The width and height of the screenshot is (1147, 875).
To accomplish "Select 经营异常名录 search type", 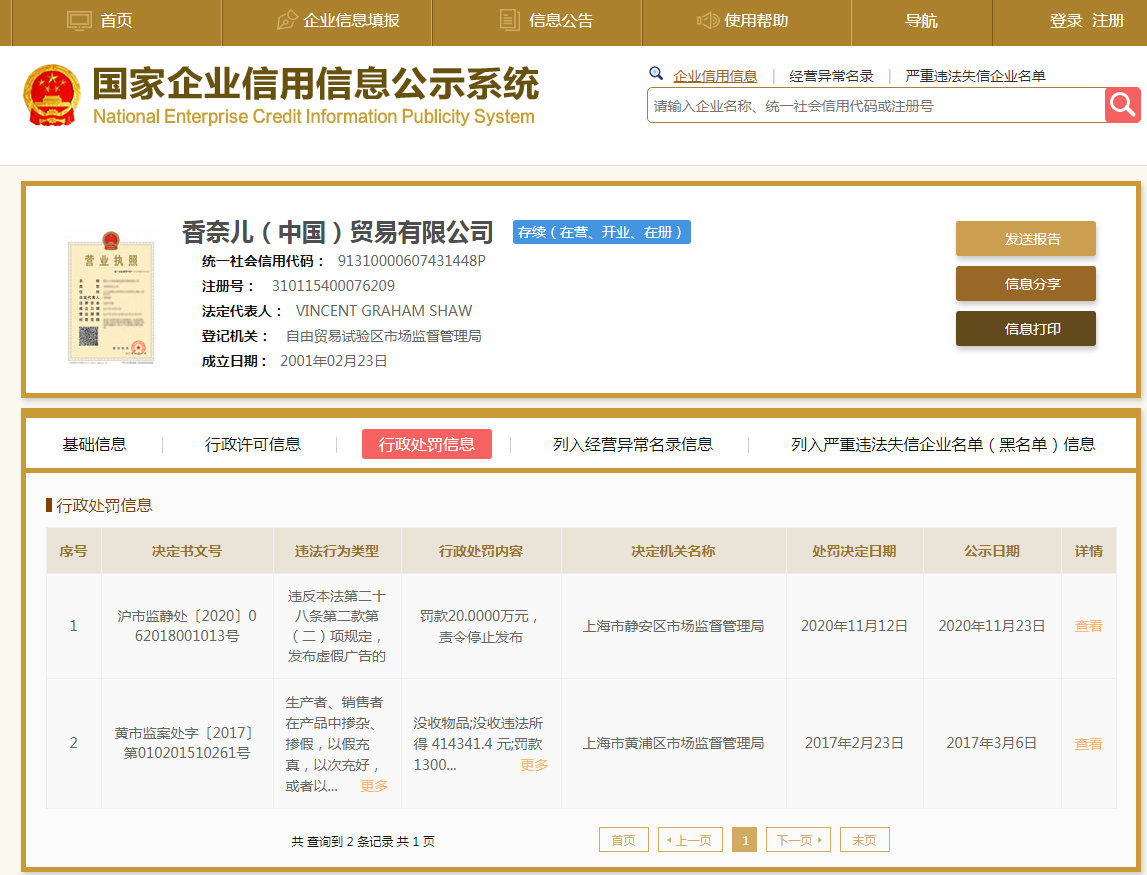I will pyautogui.click(x=831, y=76).
